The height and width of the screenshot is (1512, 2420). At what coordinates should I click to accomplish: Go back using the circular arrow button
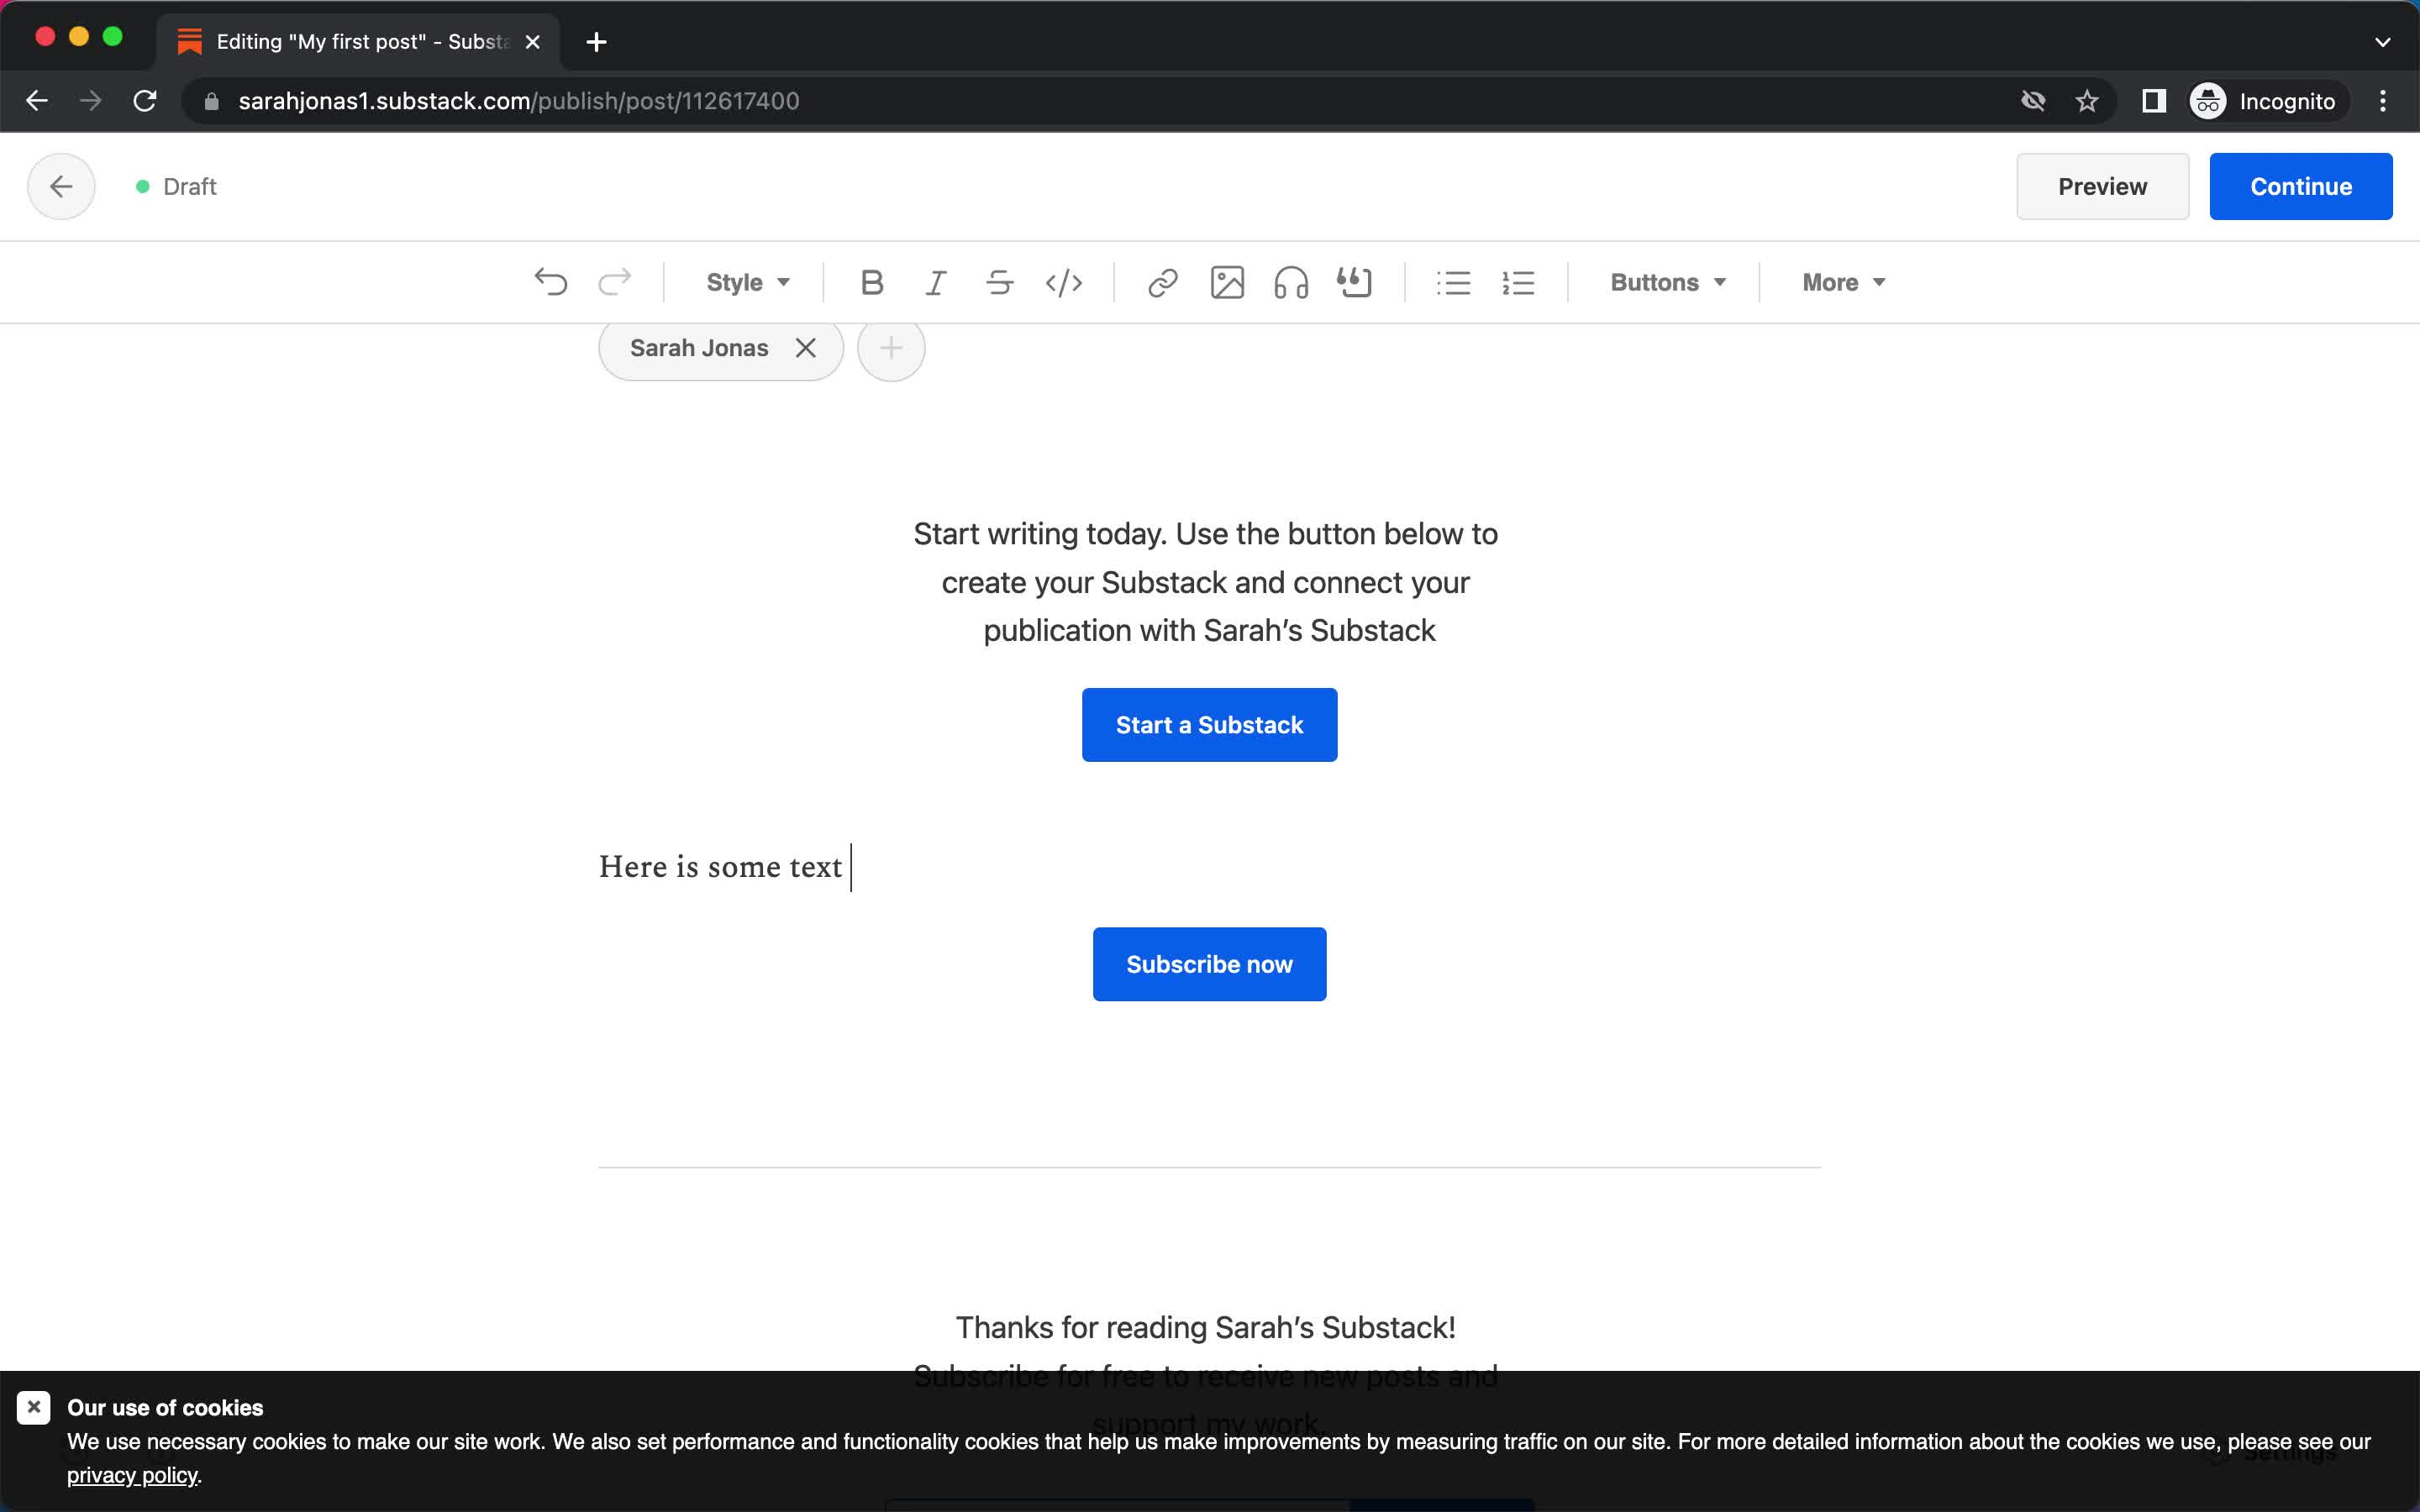point(61,186)
